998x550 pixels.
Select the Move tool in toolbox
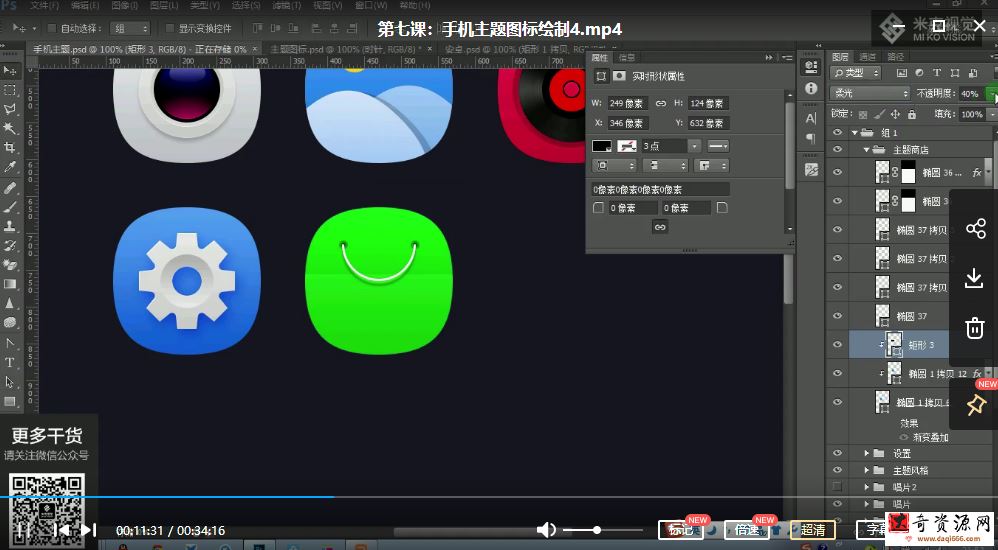coord(10,69)
